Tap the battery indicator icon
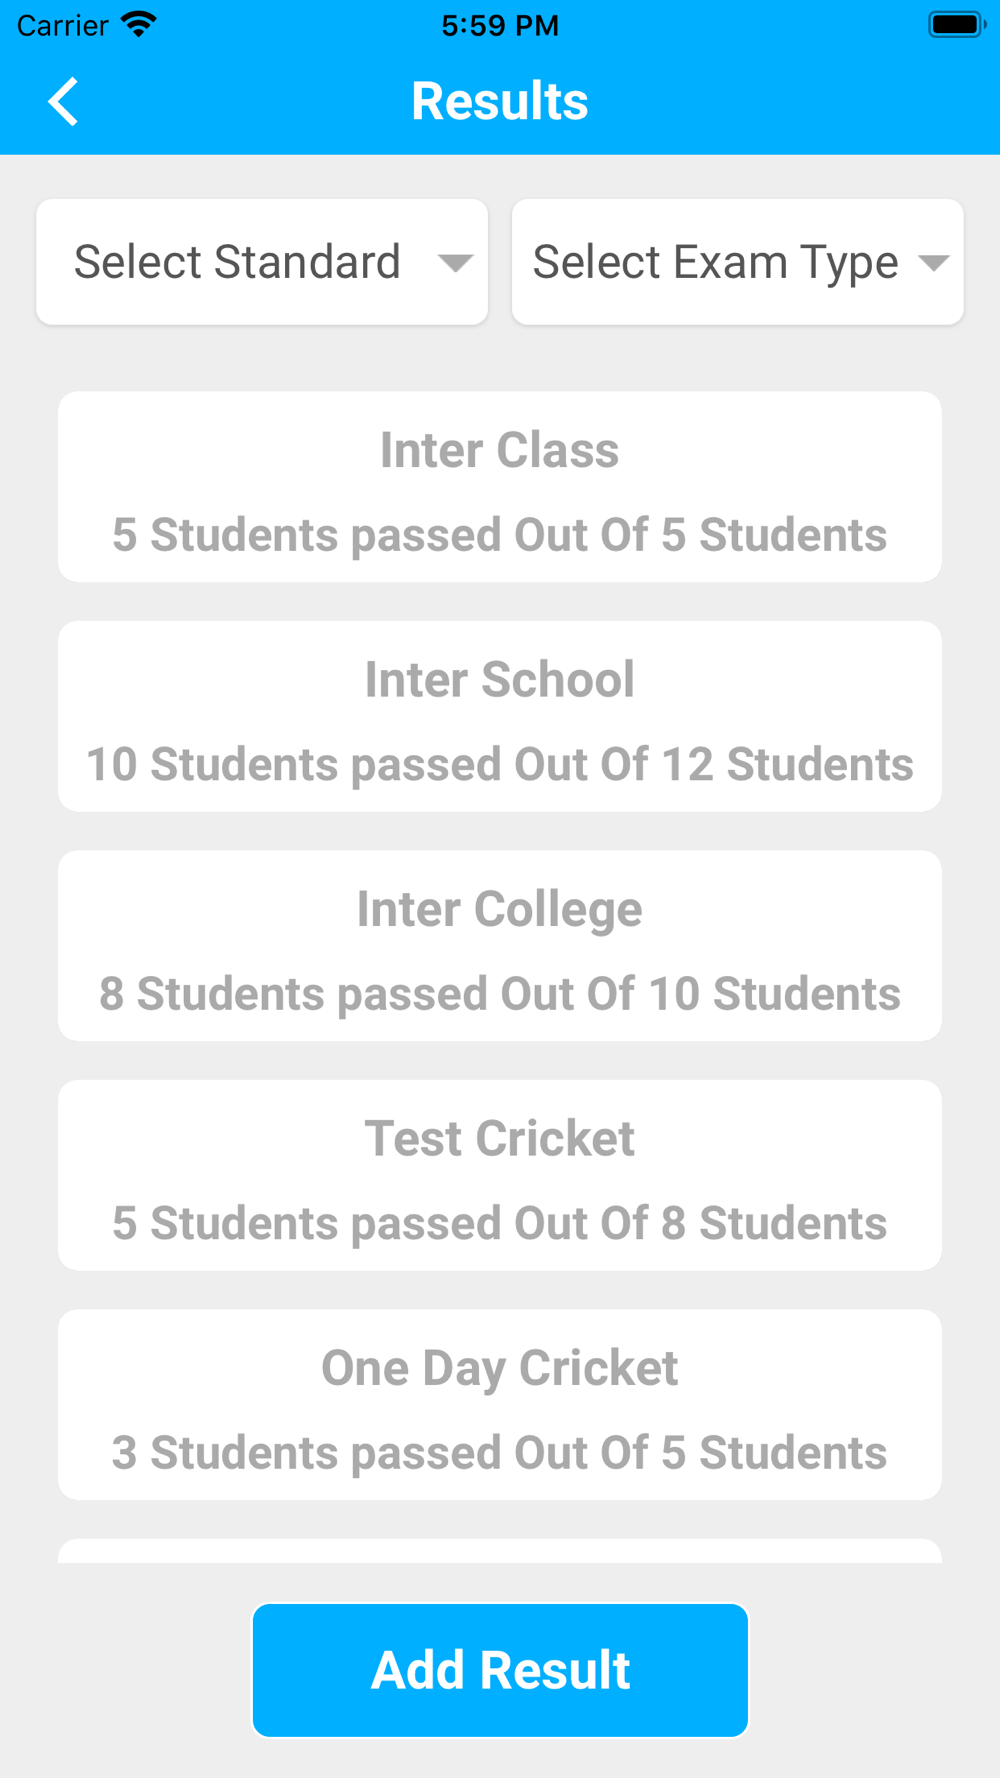The image size is (1000, 1778). 957,25
